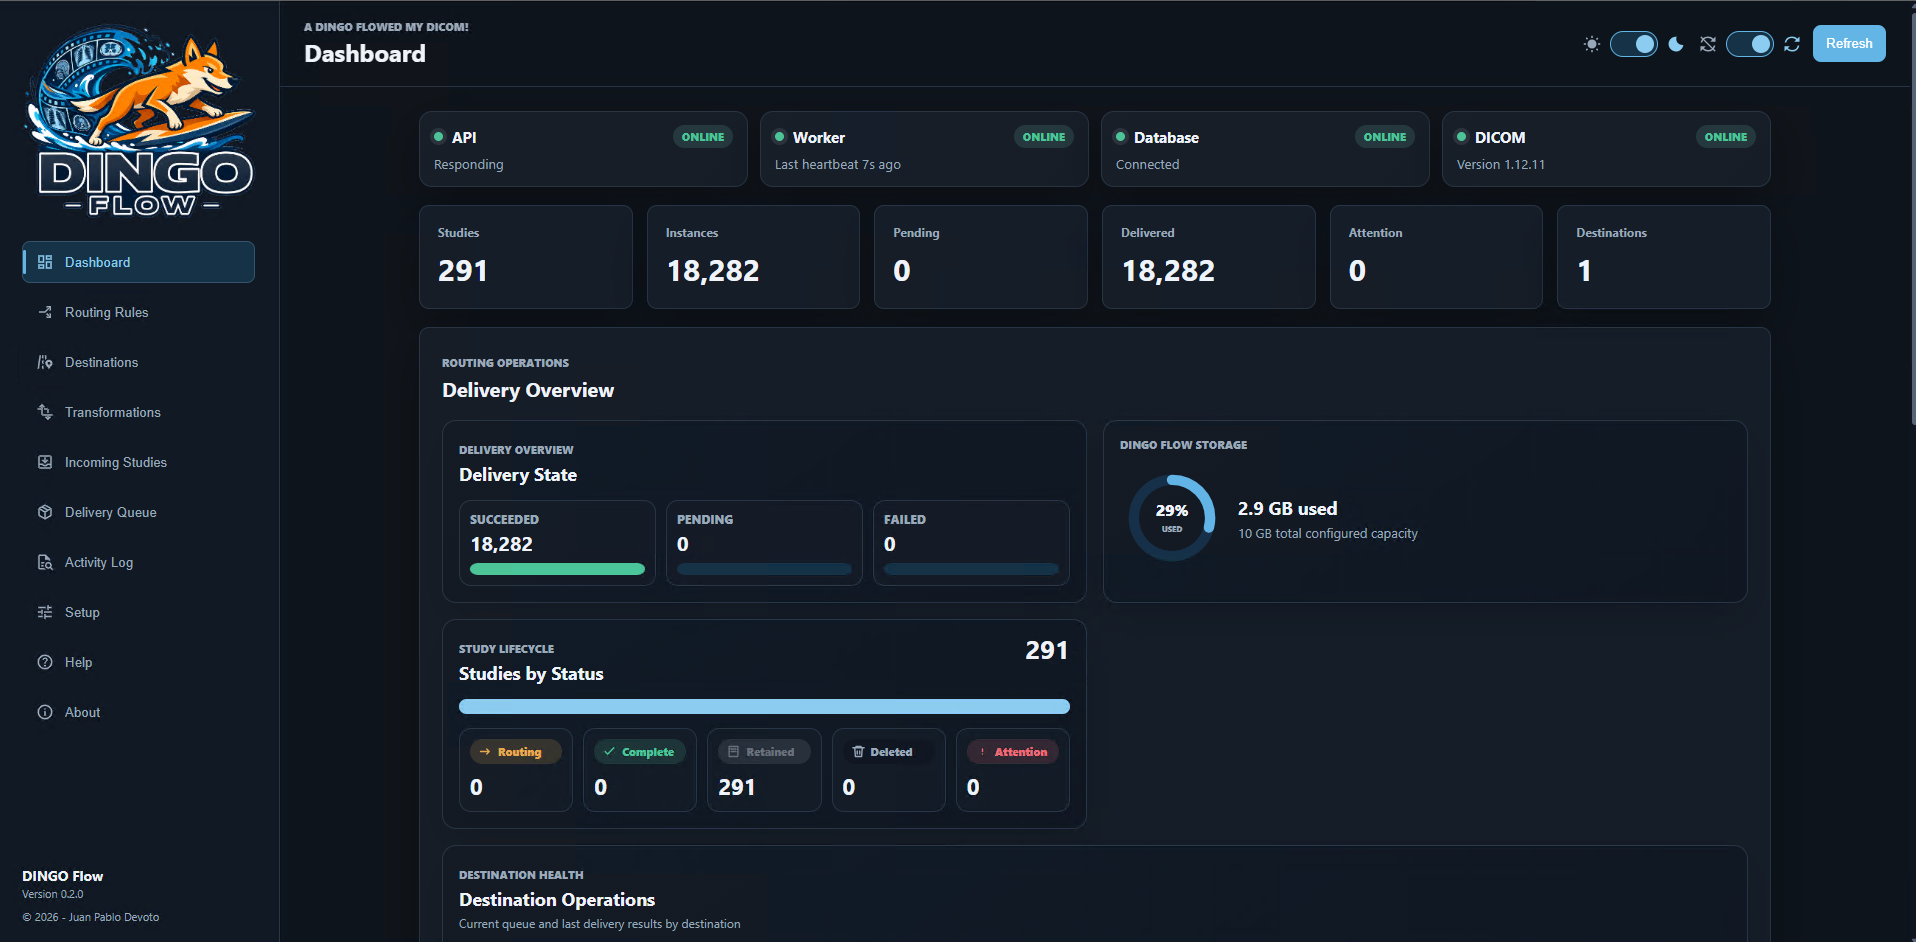Click the Complete checkmark icon
This screenshot has width=1916, height=942.
point(609,752)
